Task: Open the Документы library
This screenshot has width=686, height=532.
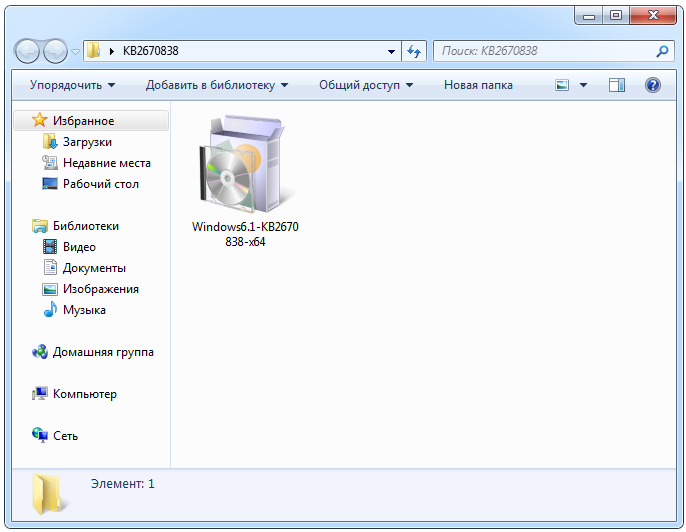Action: (94, 268)
